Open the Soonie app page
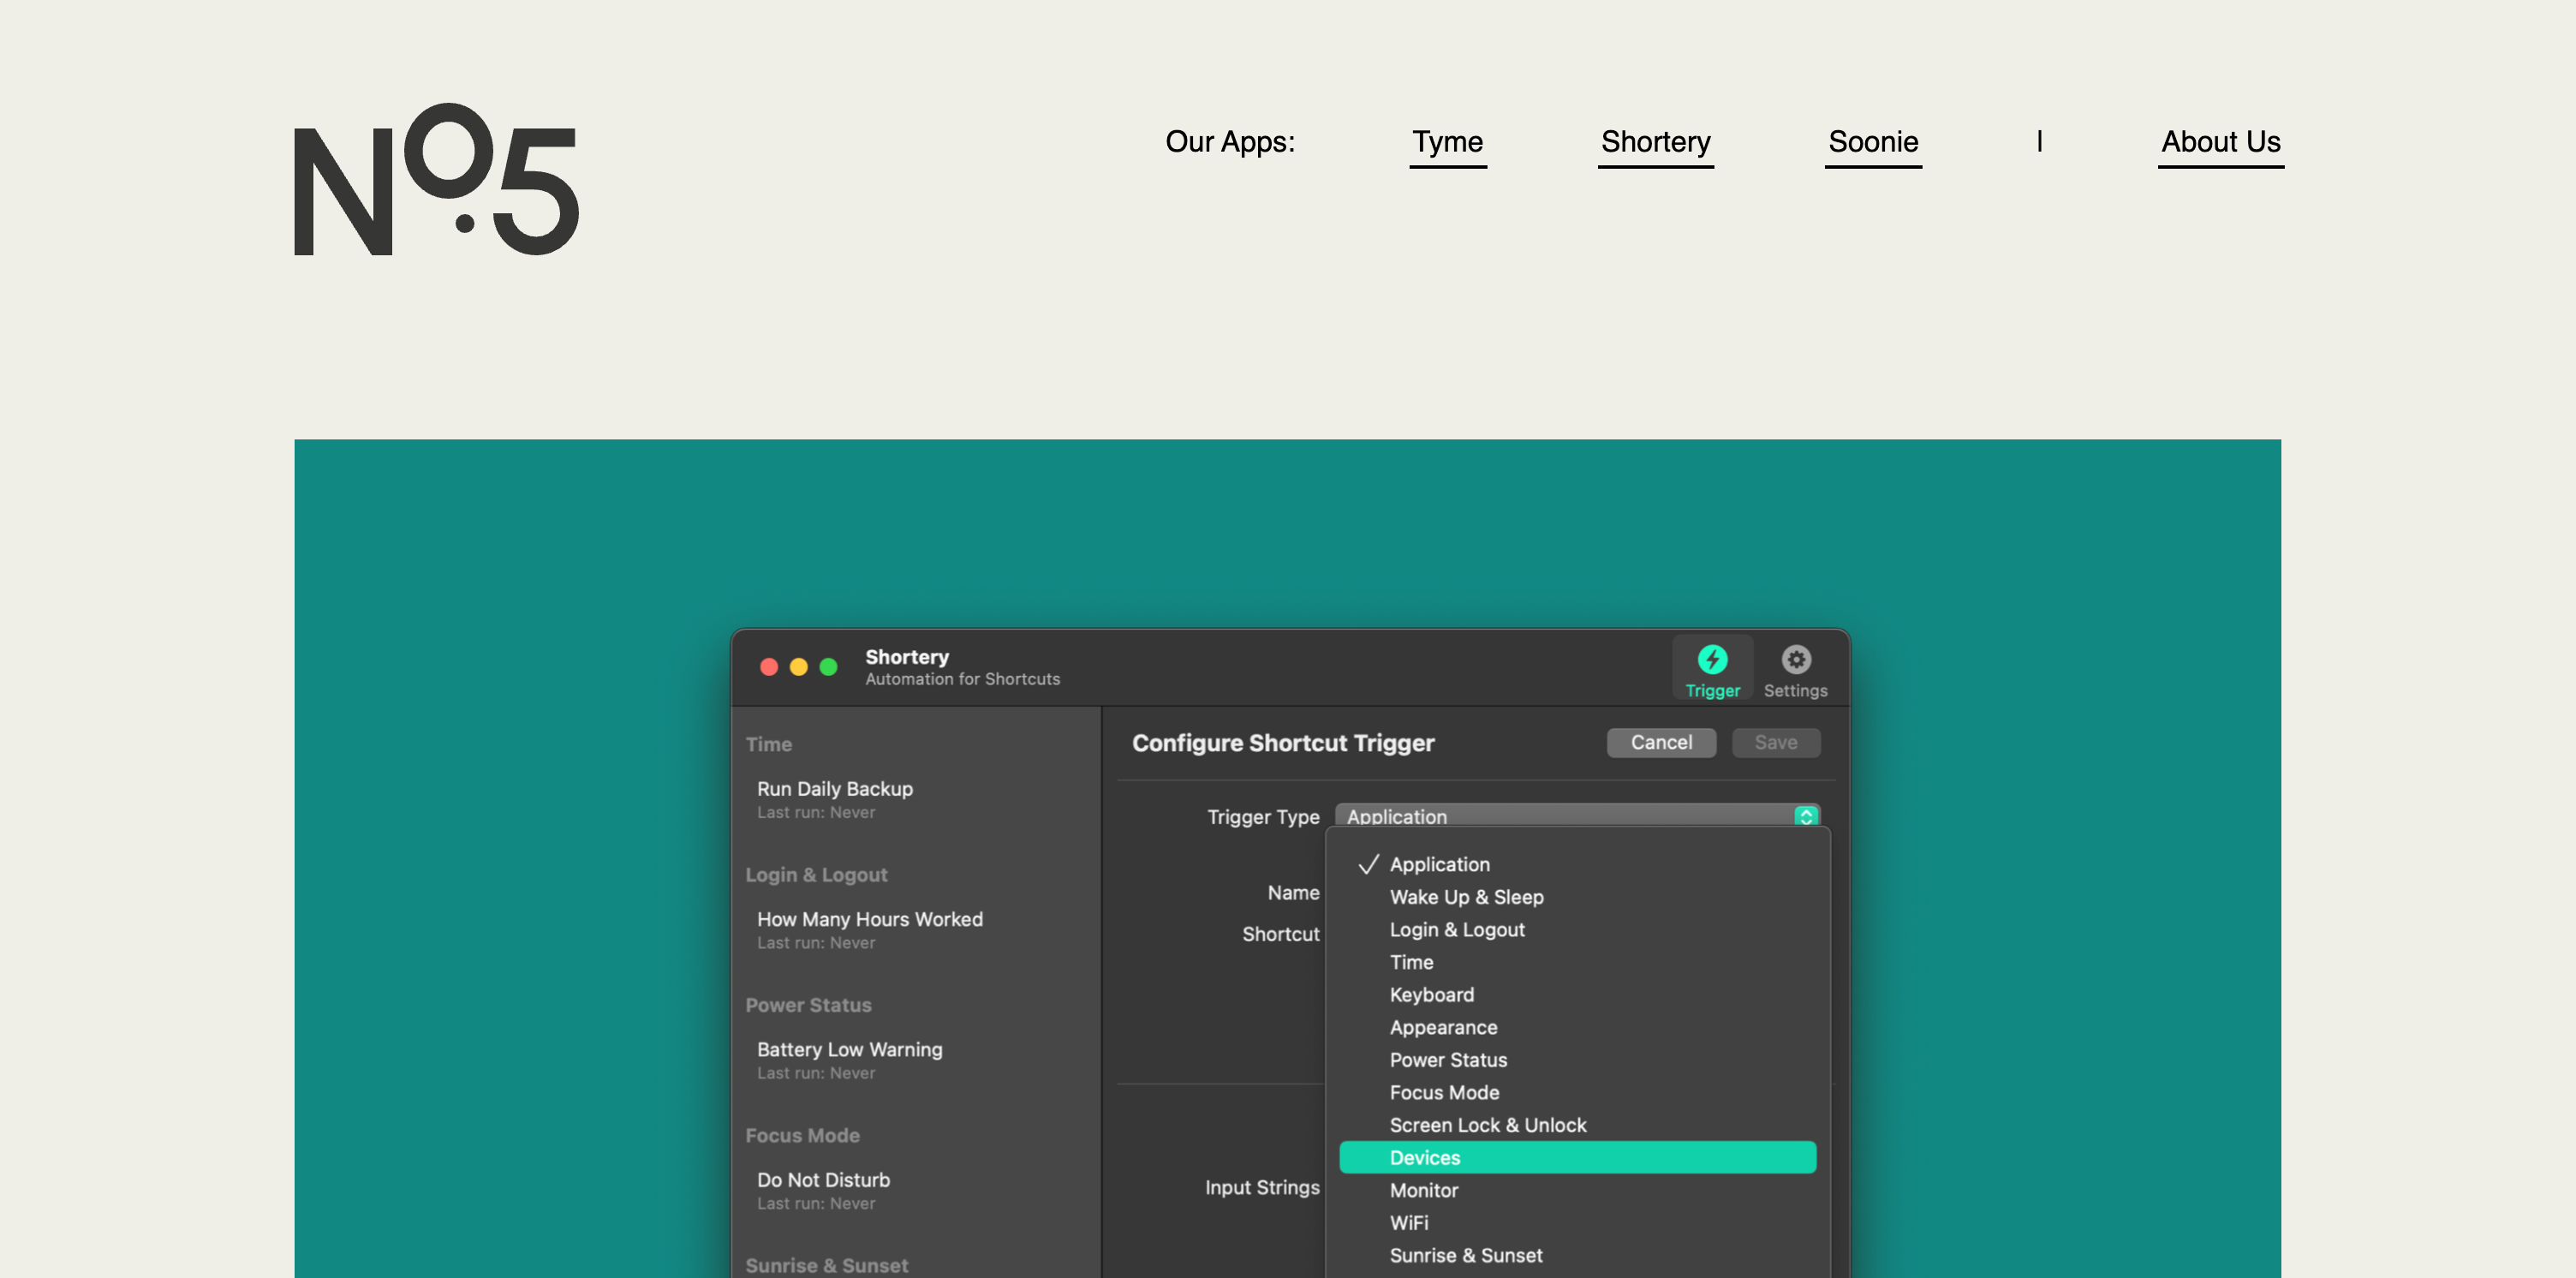 point(1872,142)
